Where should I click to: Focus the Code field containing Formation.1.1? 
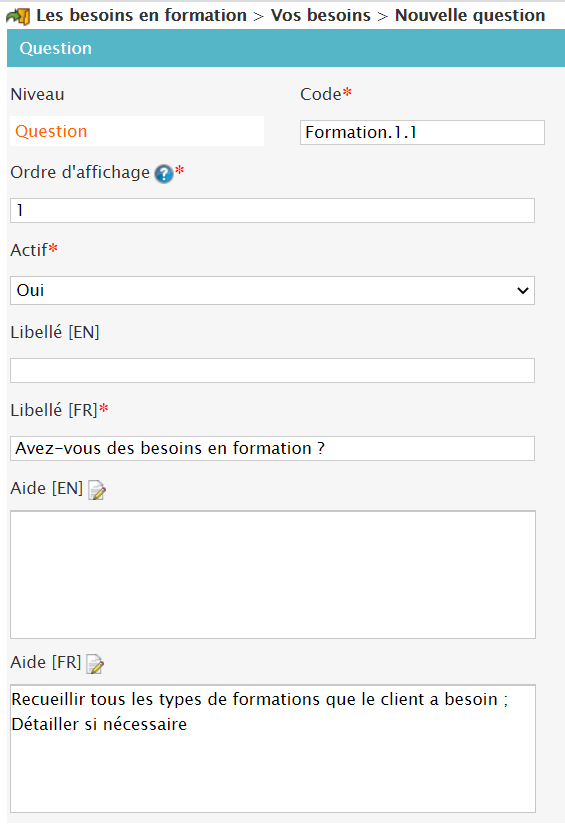click(422, 133)
